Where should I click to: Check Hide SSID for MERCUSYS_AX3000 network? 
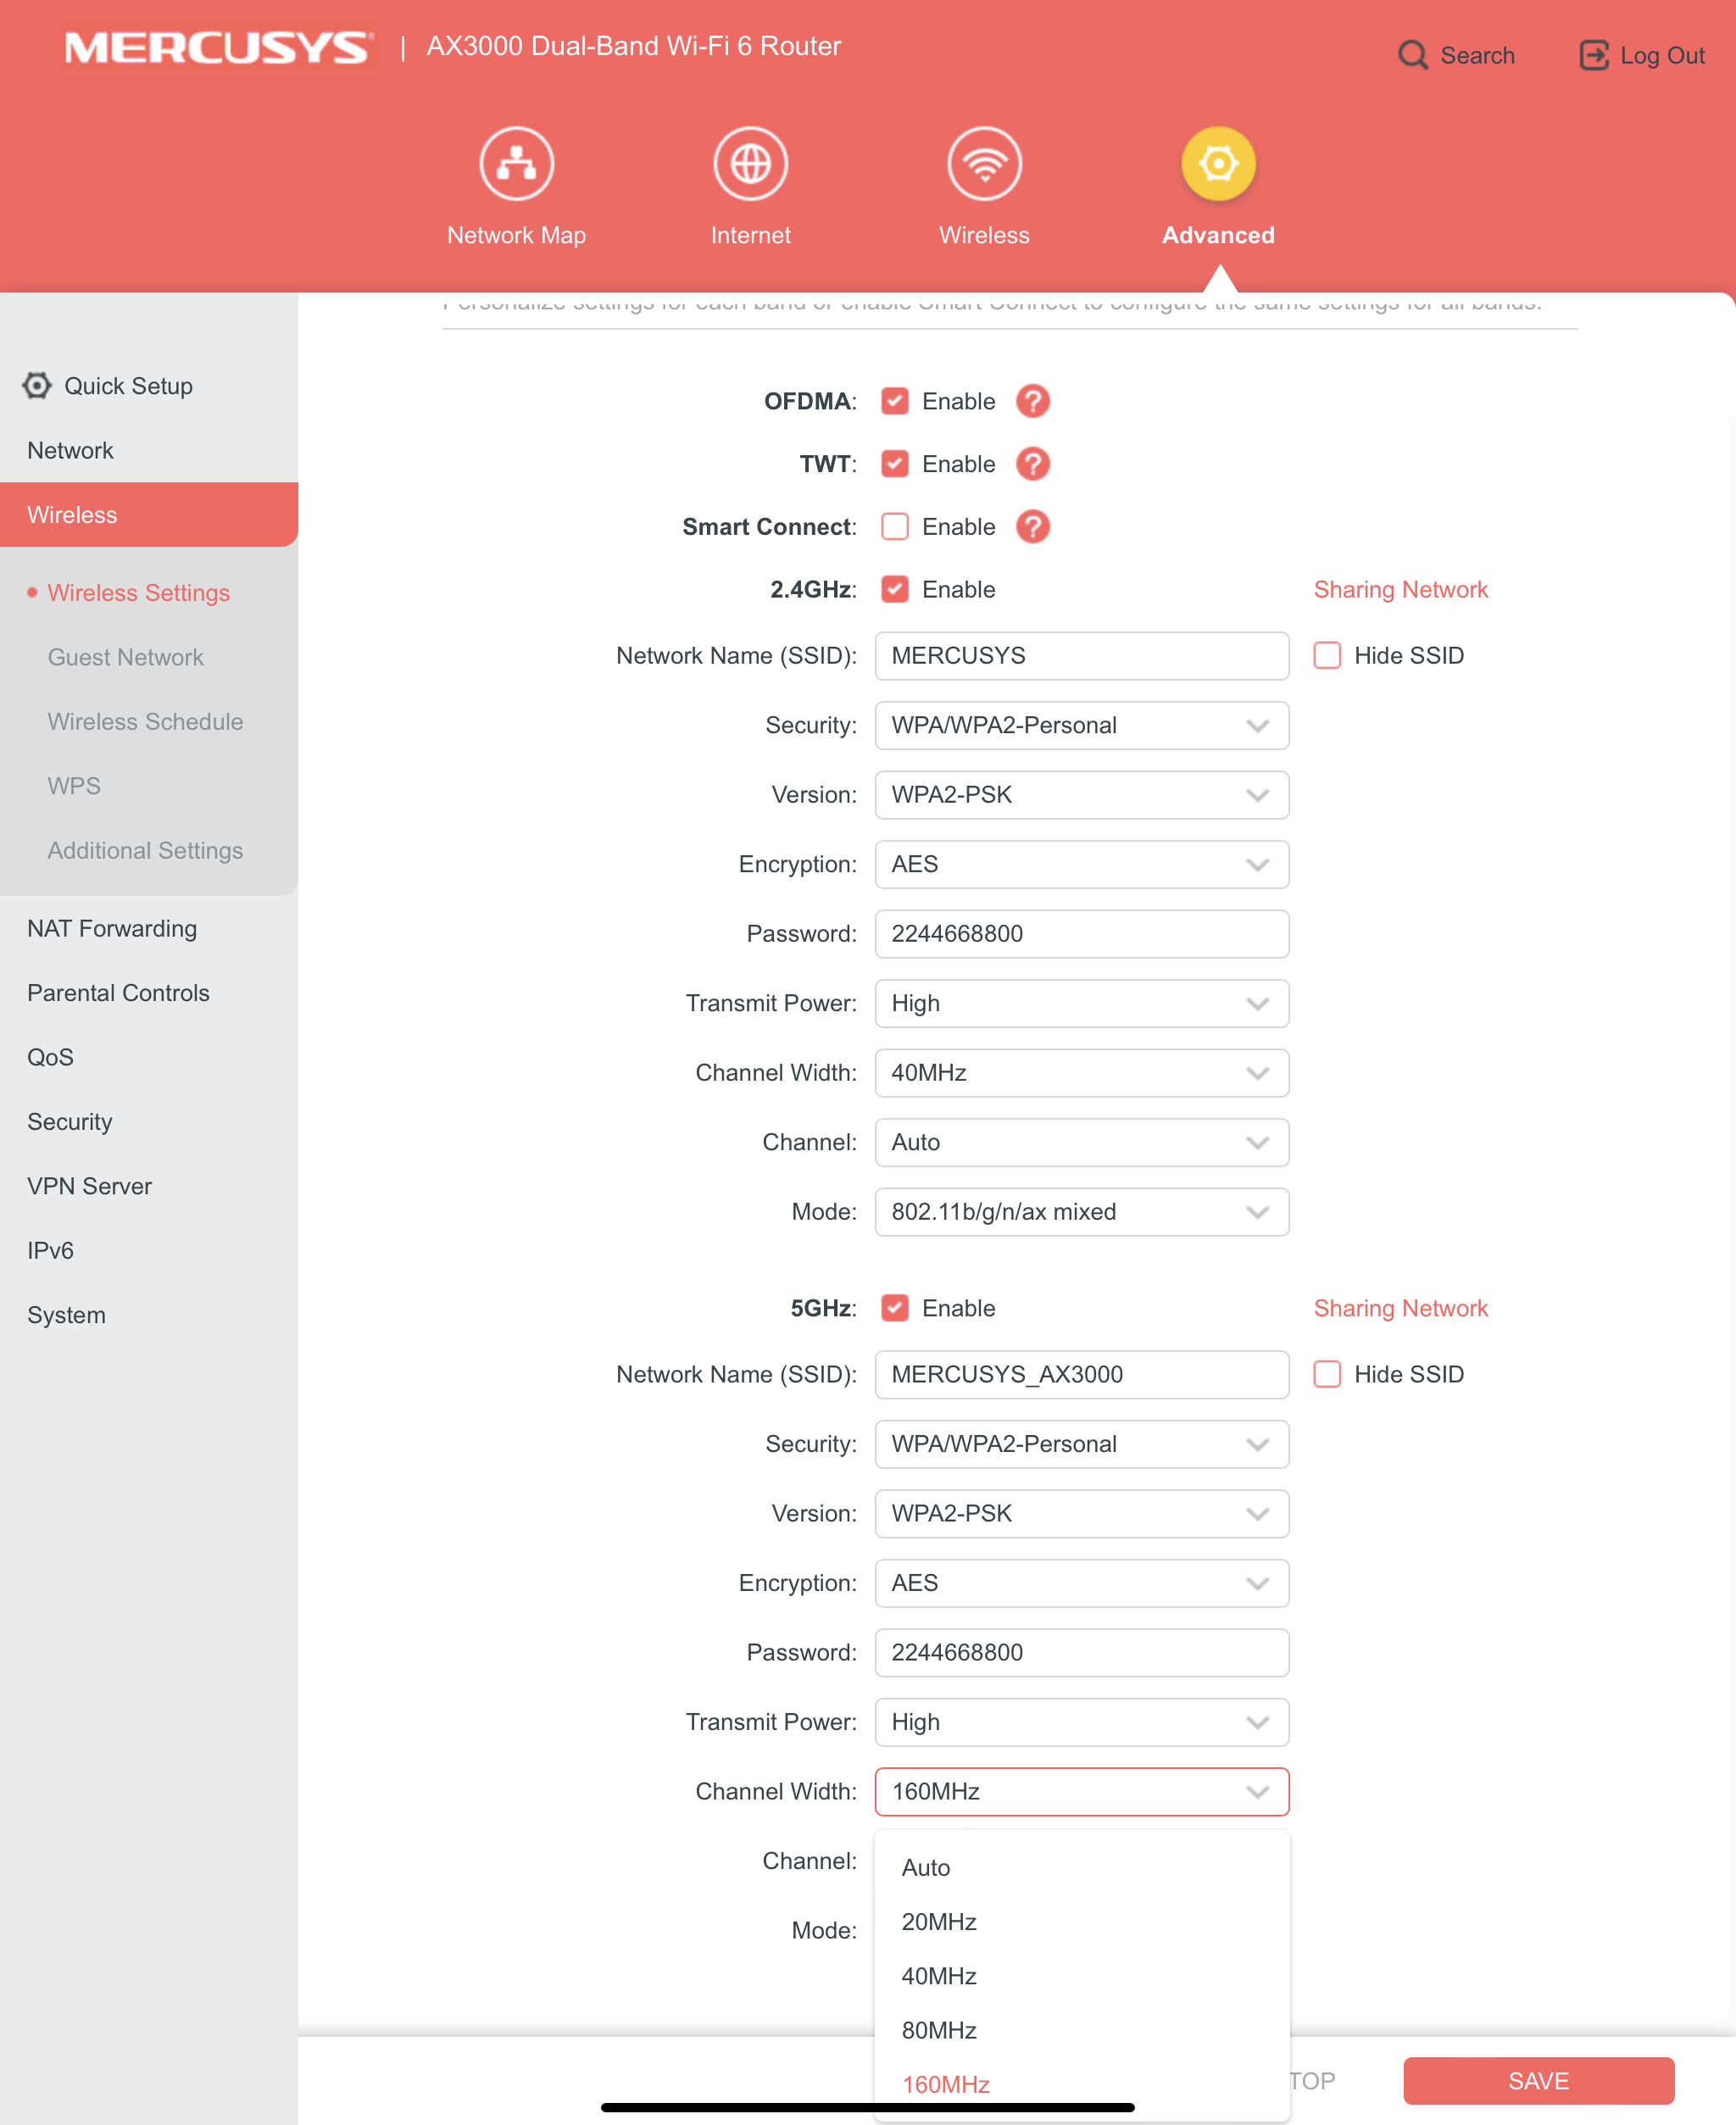tap(1327, 1374)
